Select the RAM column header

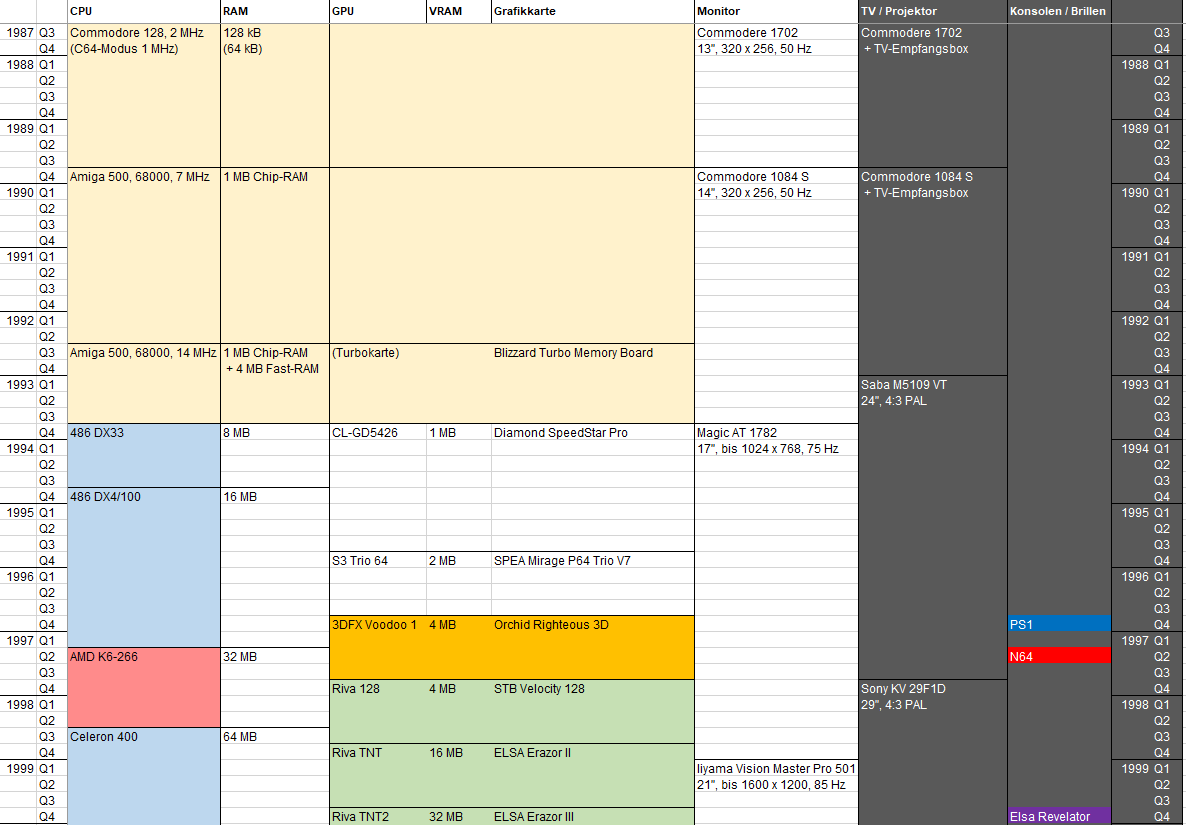[275, 11]
